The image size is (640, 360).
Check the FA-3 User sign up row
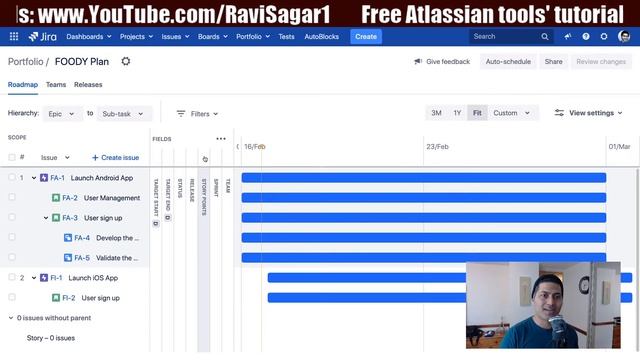12,217
